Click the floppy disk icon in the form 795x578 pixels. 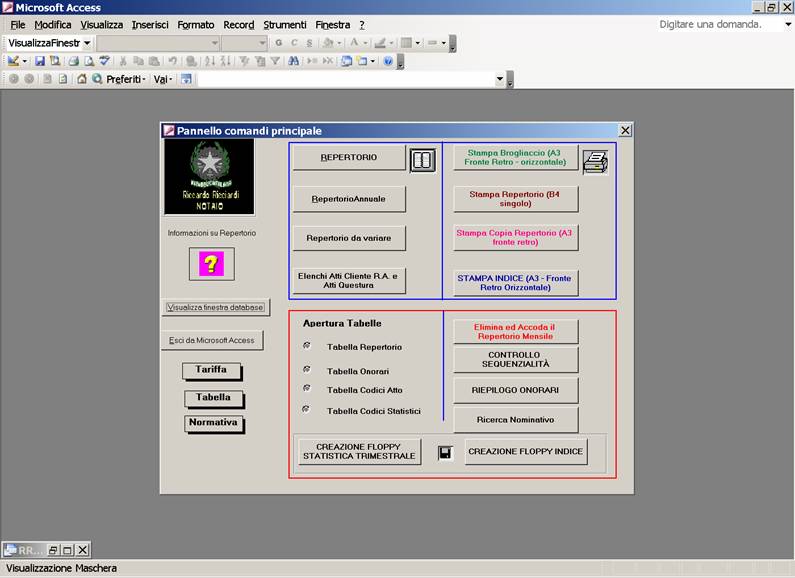pos(445,452)
